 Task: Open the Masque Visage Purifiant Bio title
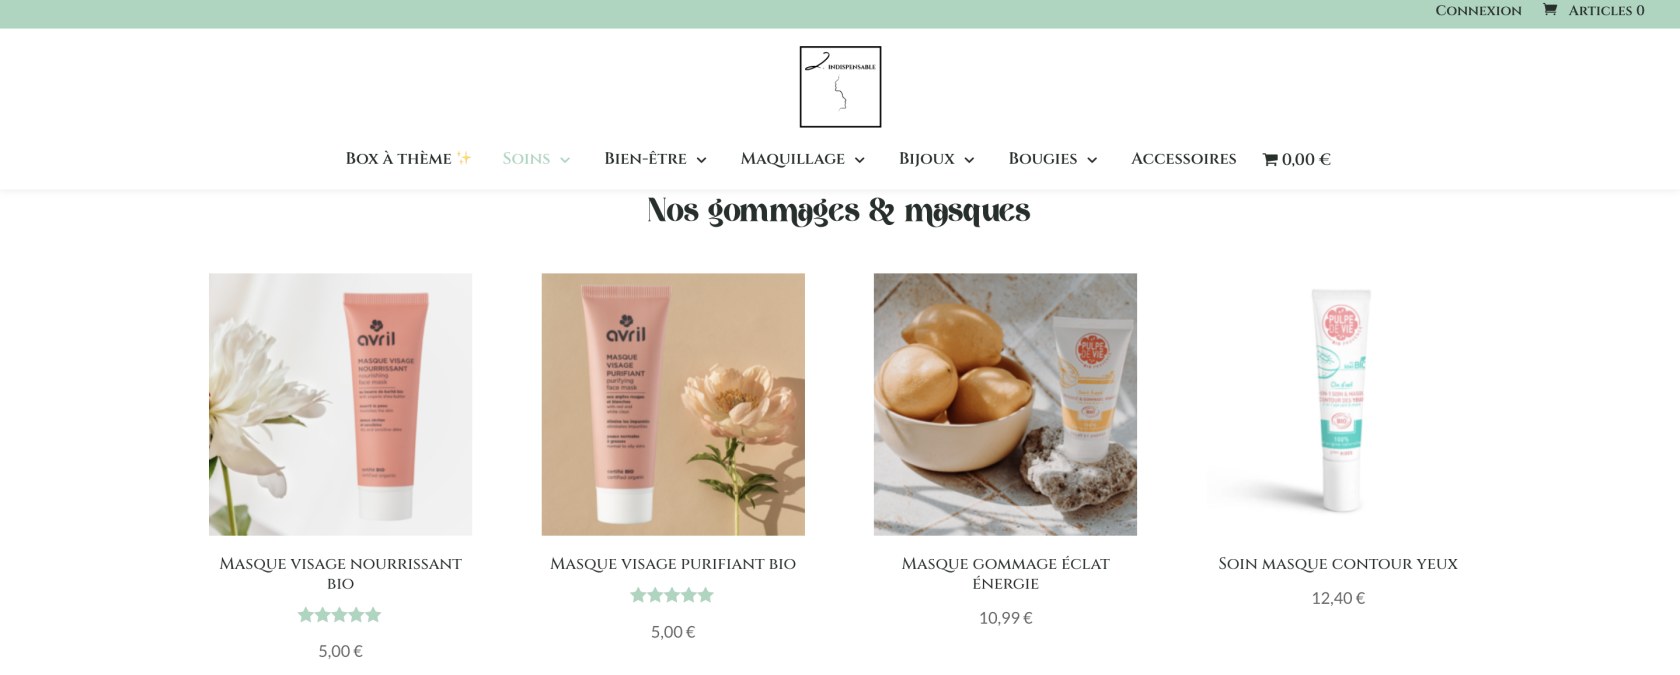(x=673, y=564)
